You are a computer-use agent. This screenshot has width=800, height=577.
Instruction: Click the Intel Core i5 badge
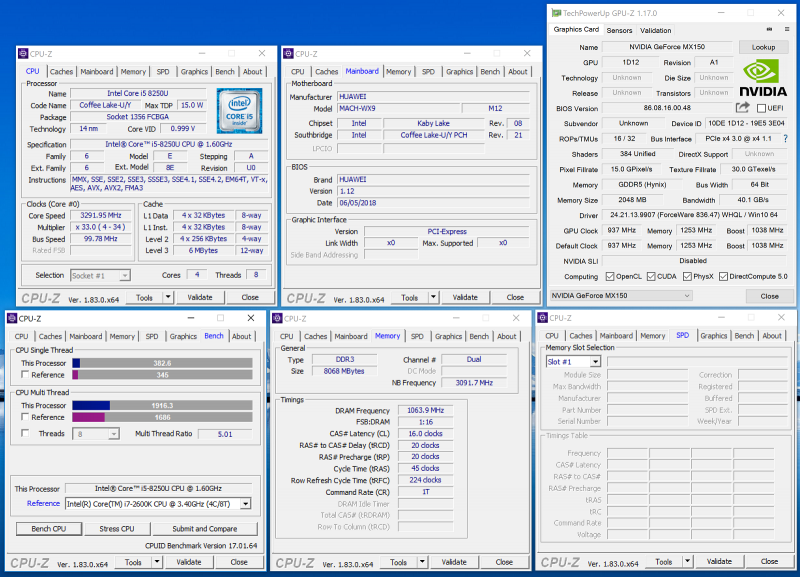pyautogui.click(x=239, y=111)
